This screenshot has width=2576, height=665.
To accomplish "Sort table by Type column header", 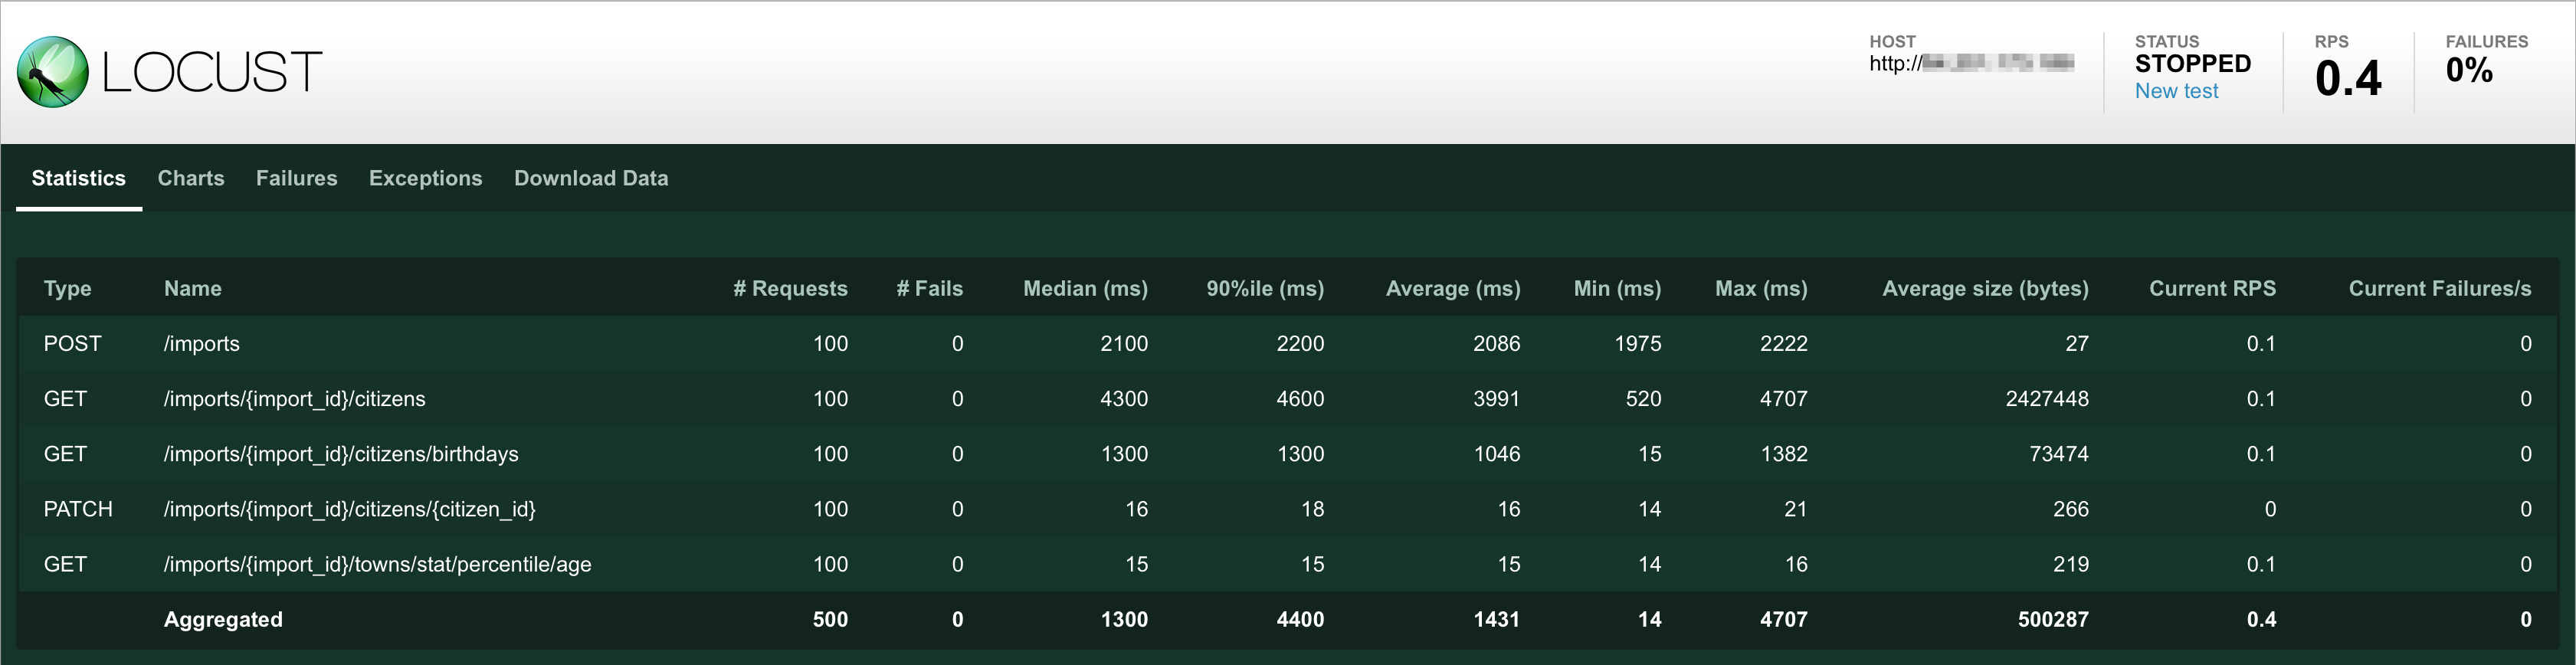I will 67,288.
